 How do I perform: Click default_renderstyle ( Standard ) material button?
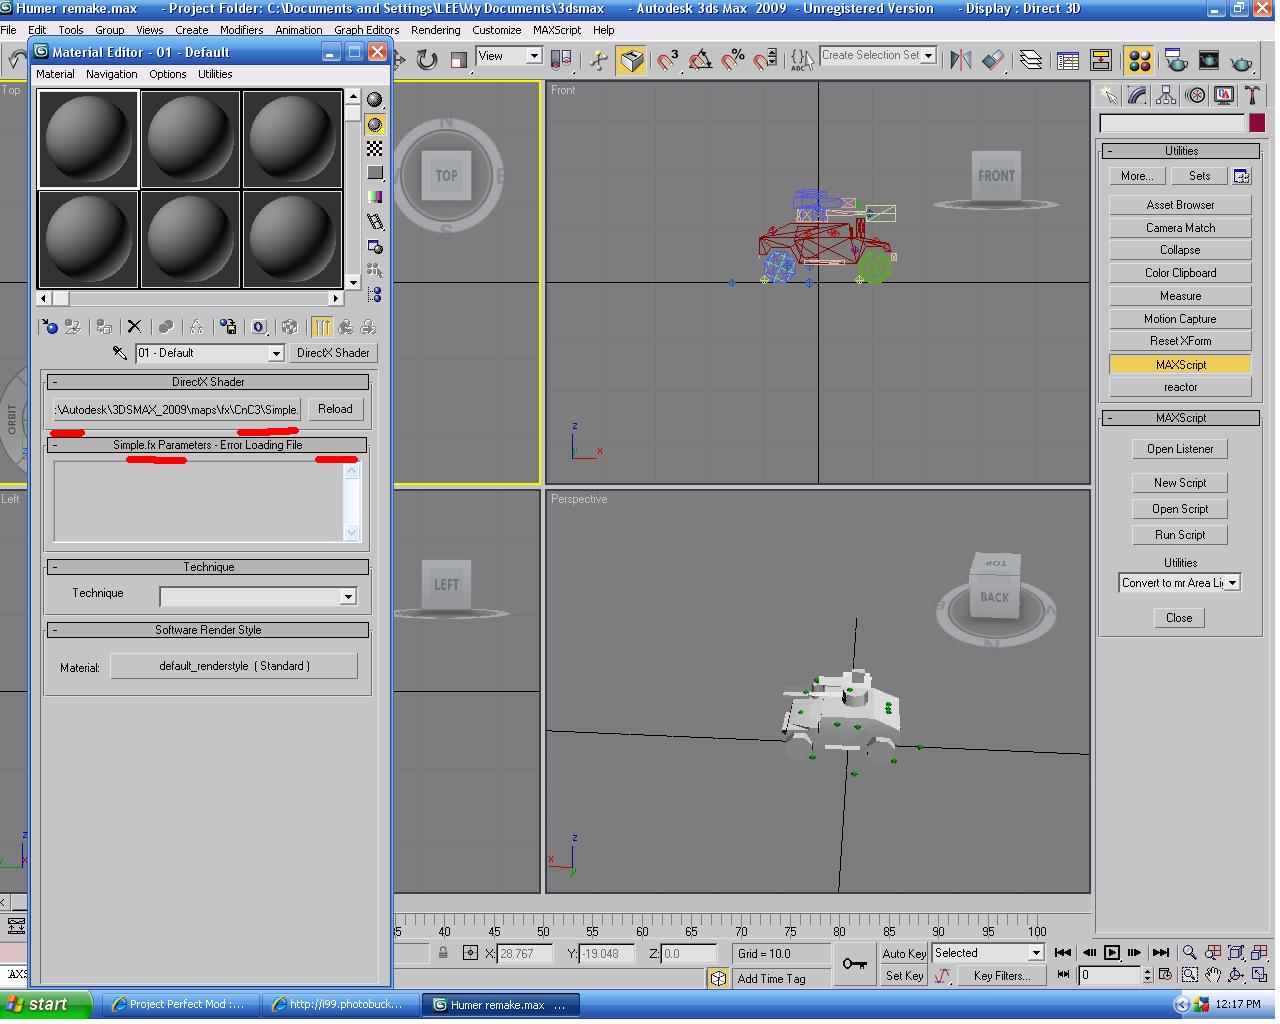tap(234, 666)
